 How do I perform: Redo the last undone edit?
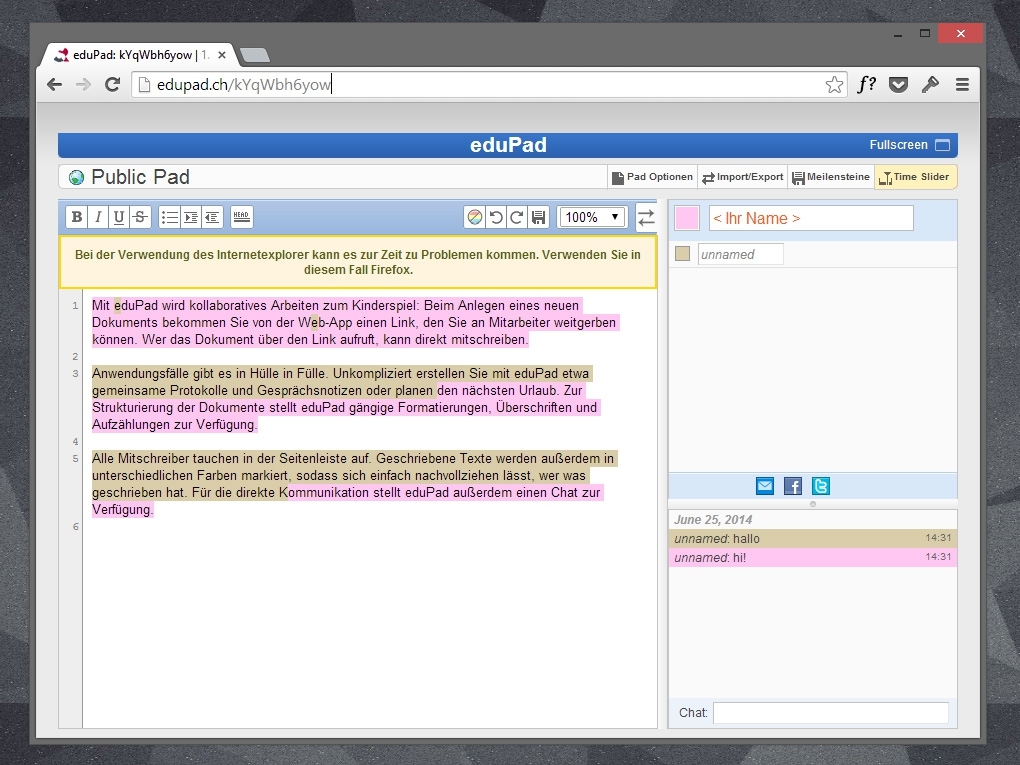pos(517,217)
